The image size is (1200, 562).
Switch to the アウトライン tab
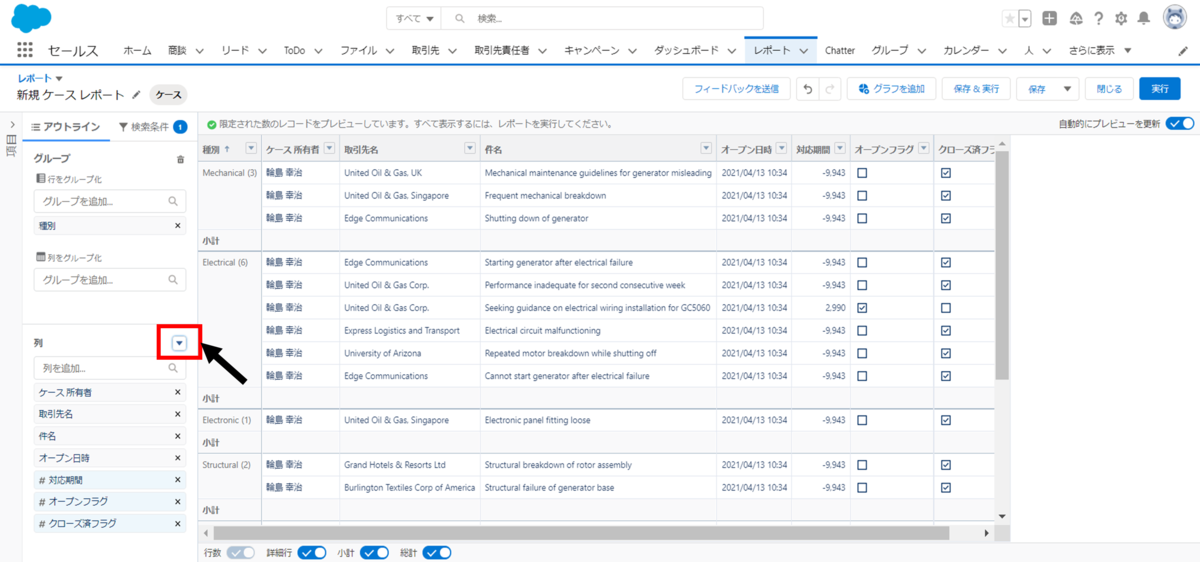pyautogui.click(x=66, y=127)
